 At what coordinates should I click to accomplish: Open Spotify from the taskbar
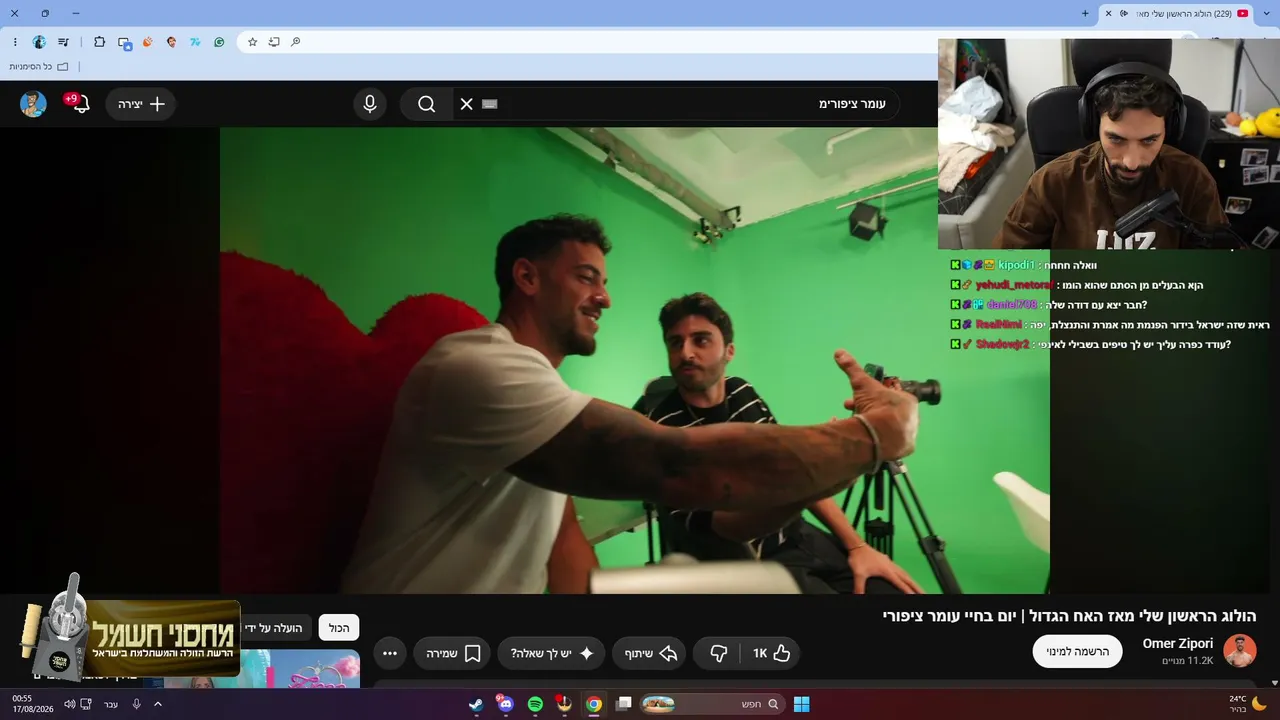(535, 704)
